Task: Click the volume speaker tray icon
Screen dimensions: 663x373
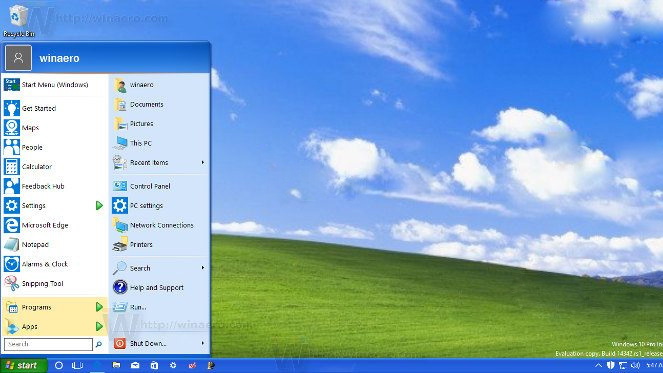Action: [635, 365]
